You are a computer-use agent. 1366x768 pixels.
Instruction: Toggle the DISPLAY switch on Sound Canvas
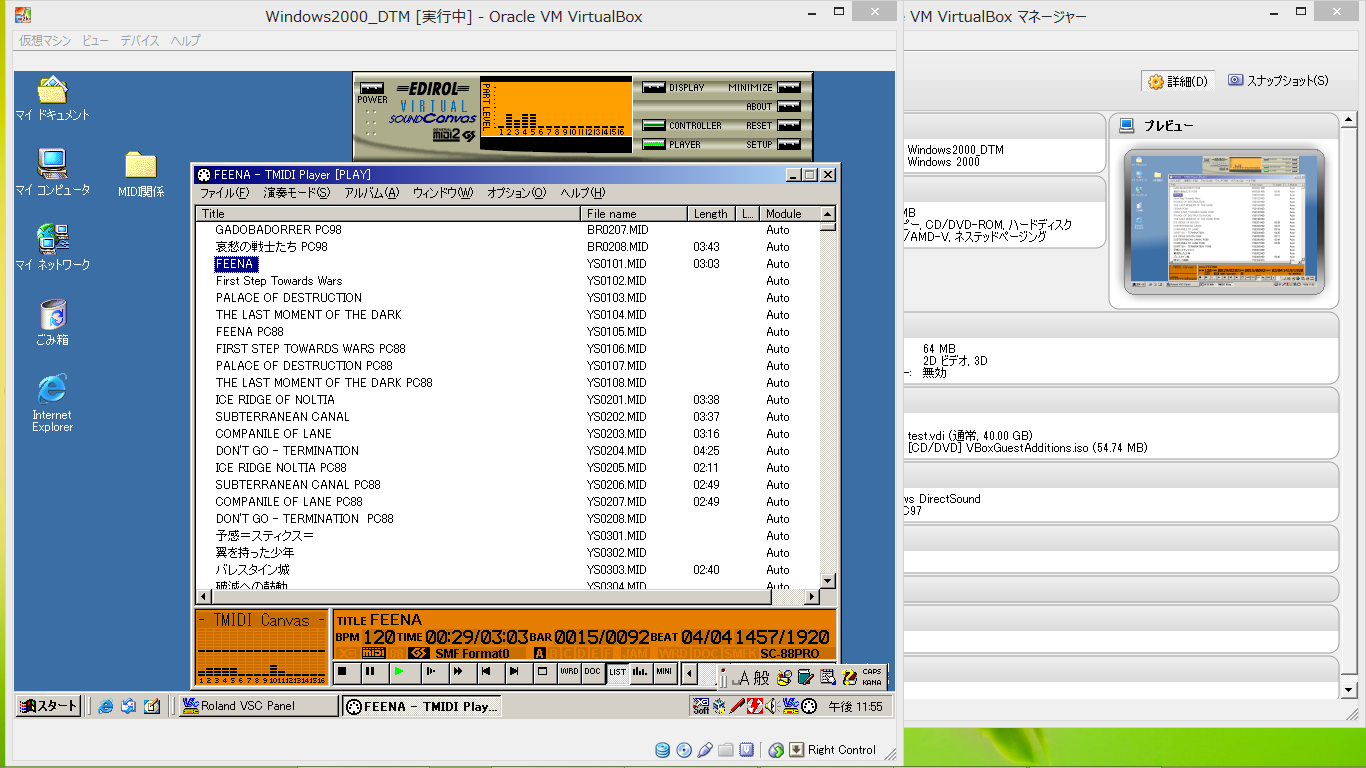pos(654,87)
